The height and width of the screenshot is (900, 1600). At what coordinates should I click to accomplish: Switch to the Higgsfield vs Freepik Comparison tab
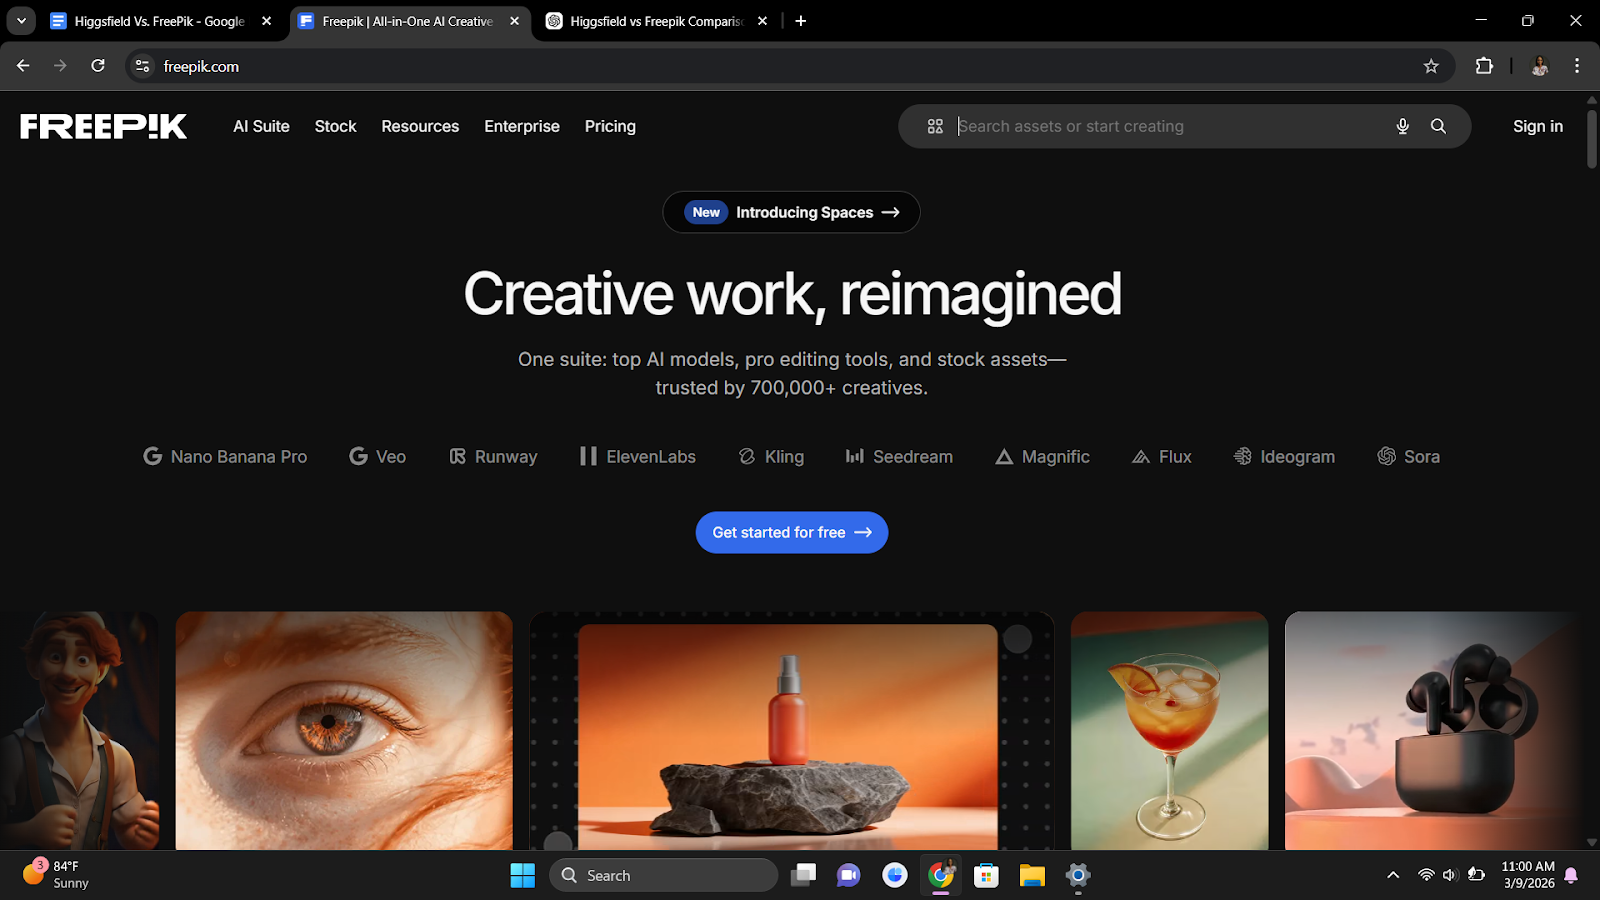click(x=658, y=21)
